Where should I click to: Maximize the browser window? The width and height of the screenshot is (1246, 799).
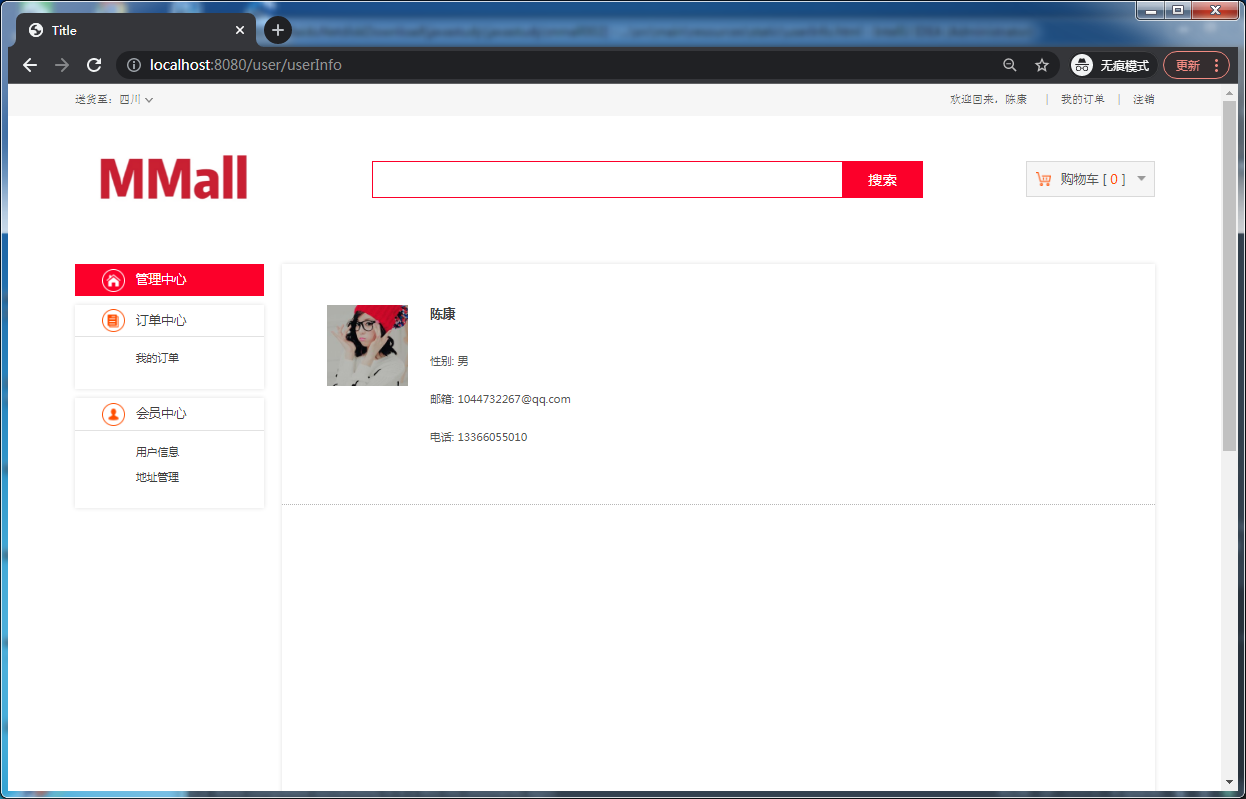pos(1178,10)
